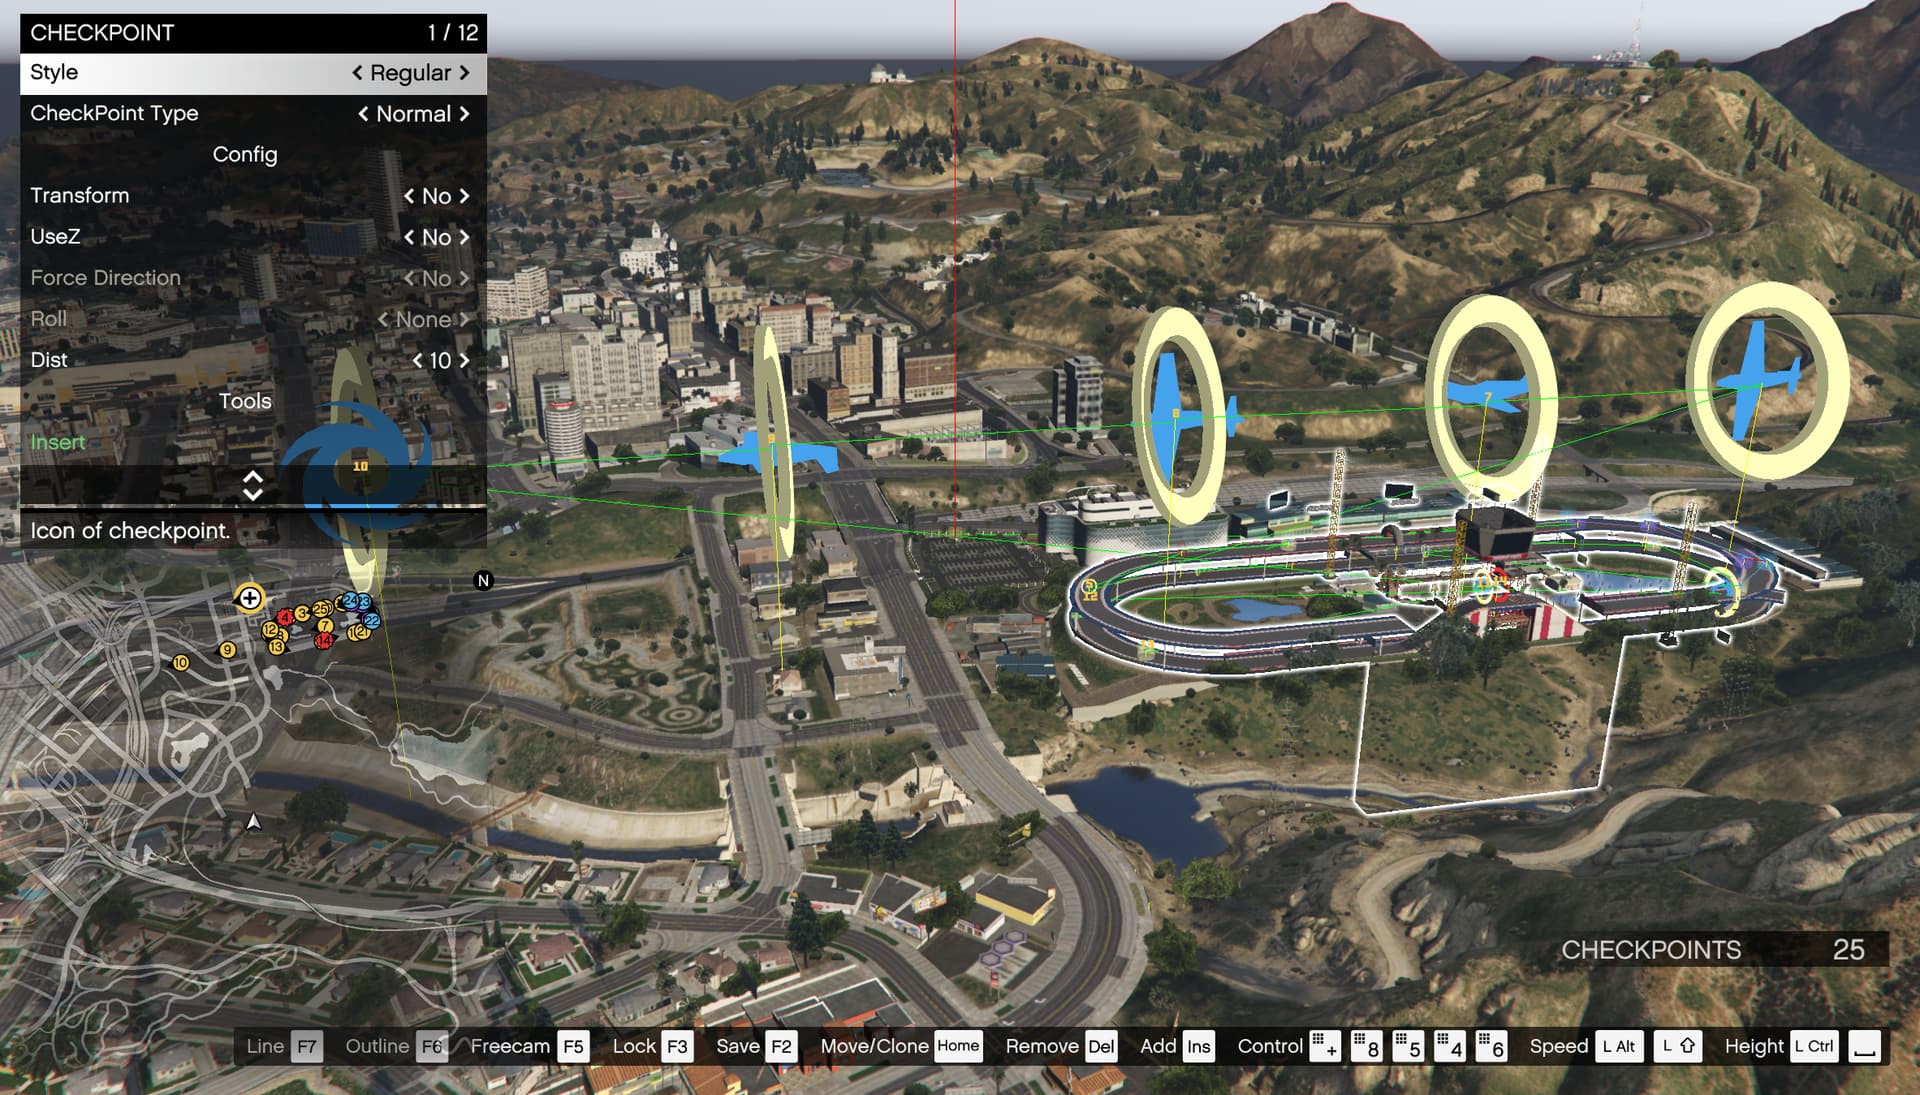Viewport: 1920px width, 1095px height.
Task: Toggle Transform with its left arrow
Action: click(x=409, y=196)
